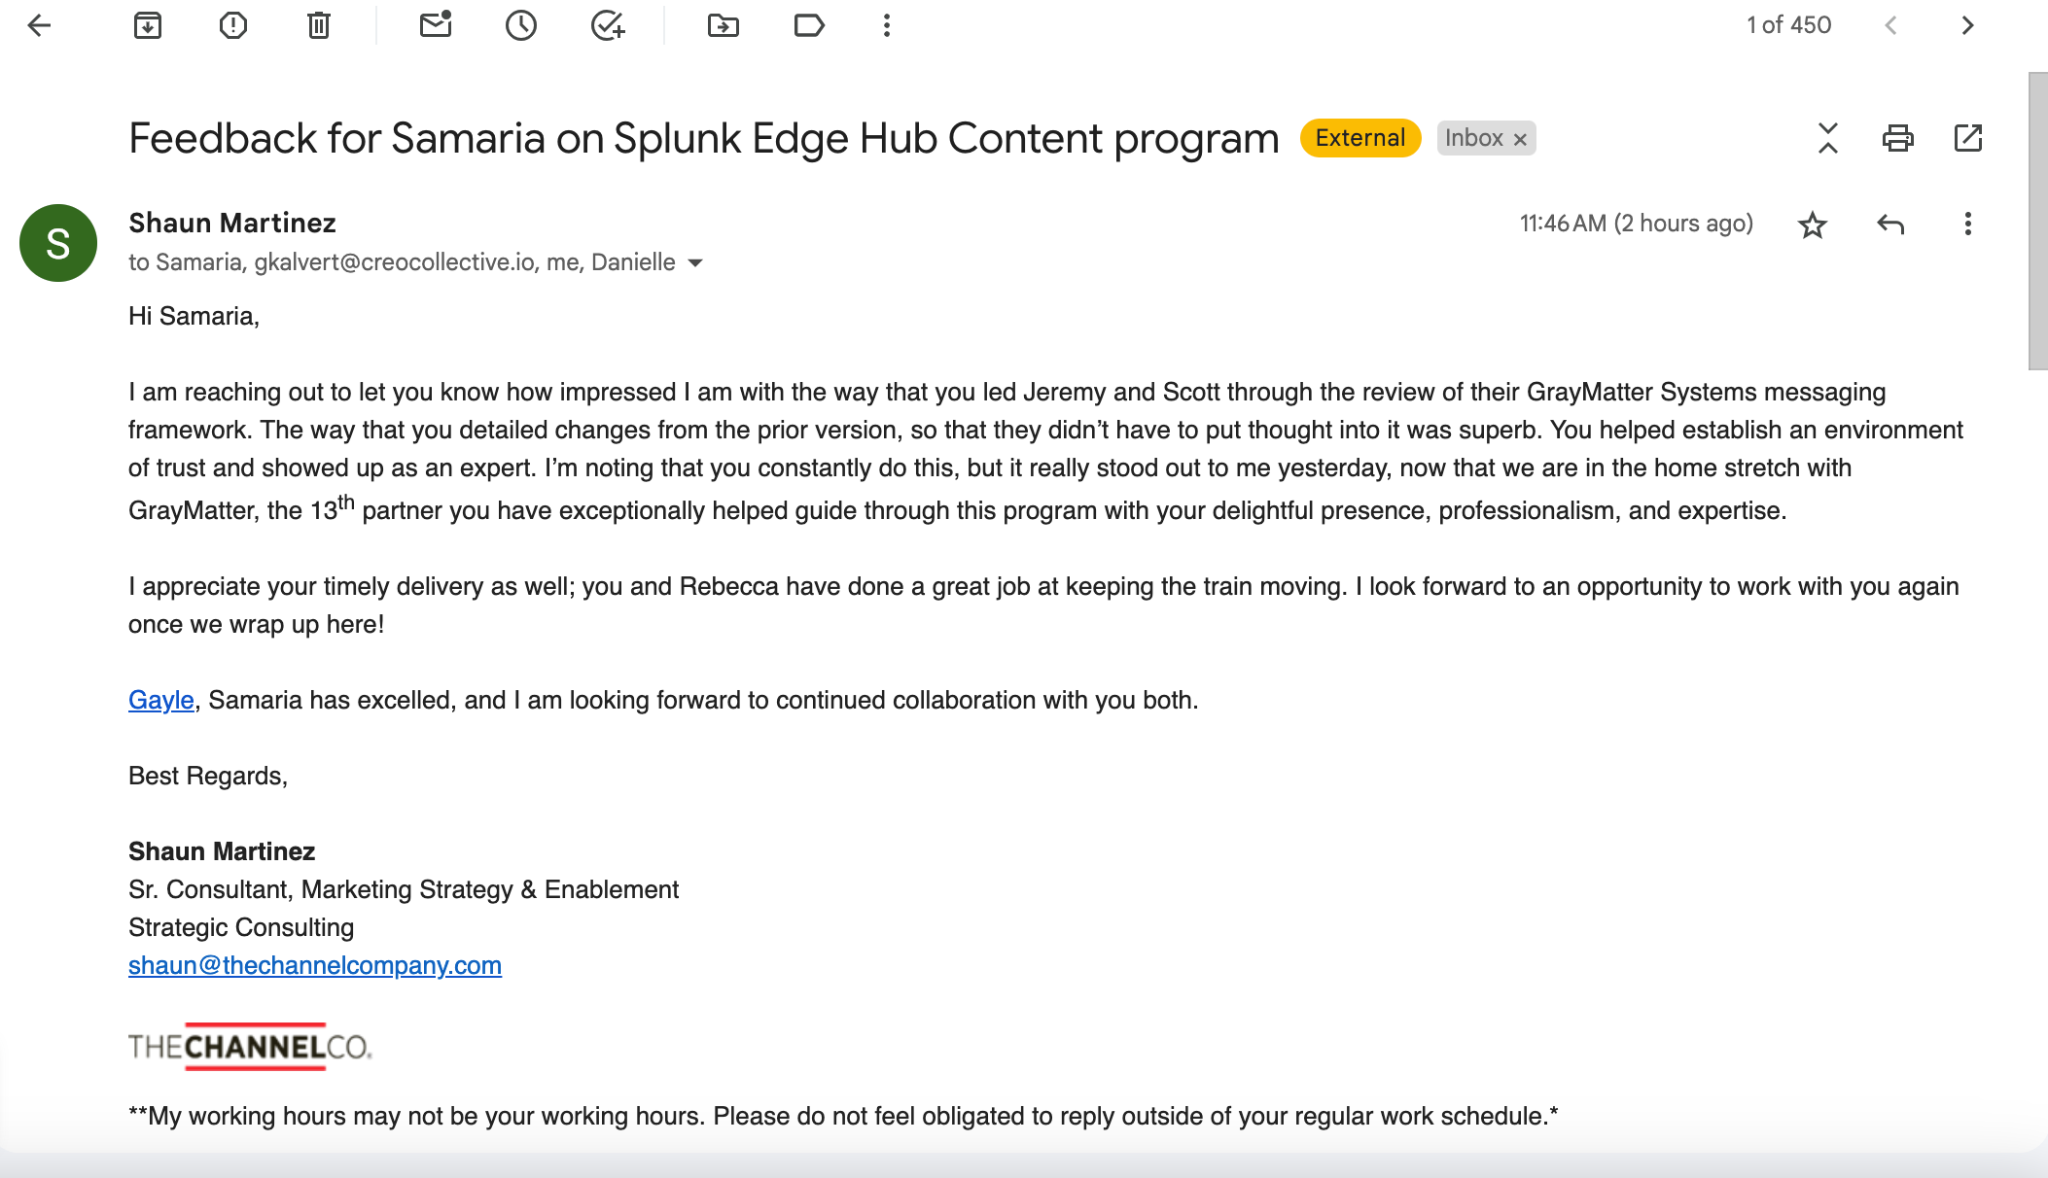Image resolution: width=2048 pixels, height=1178 pixels.
Task: Reply to Shaun Martinez's message
Action: pos(1890,224)
